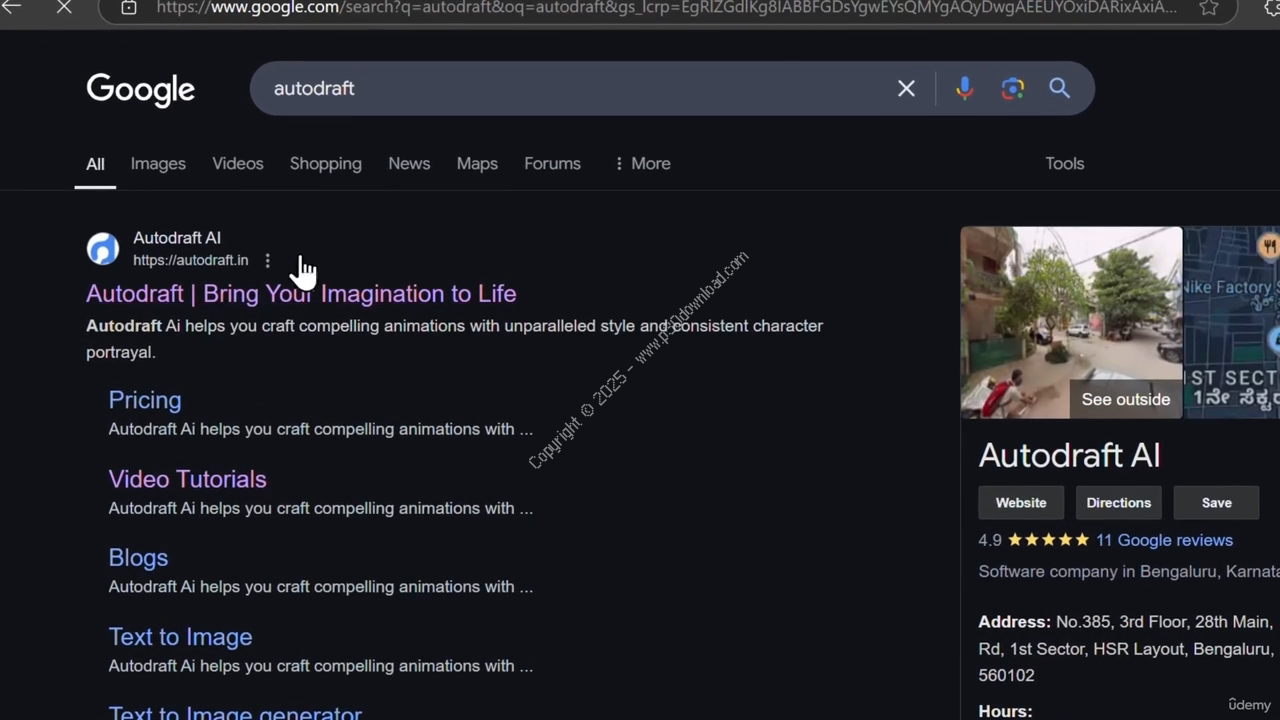Switch to the Maps tab

point(477,164)
